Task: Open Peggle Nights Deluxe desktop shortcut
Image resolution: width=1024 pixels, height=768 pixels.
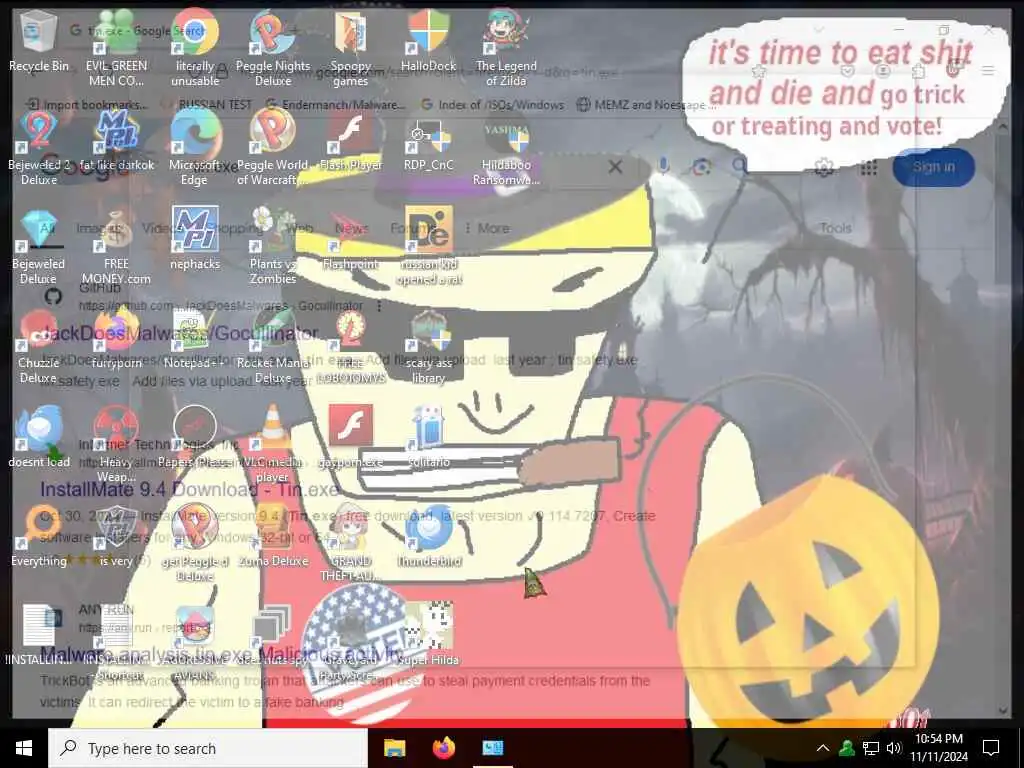Action: tap(273, 49)
